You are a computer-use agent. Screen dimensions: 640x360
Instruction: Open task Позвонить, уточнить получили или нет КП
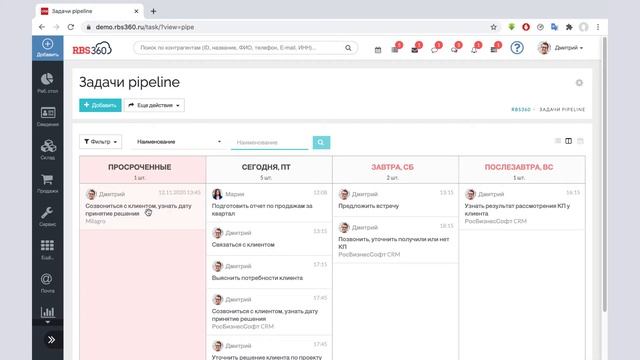pyautogui.click(x=393, y=243)
